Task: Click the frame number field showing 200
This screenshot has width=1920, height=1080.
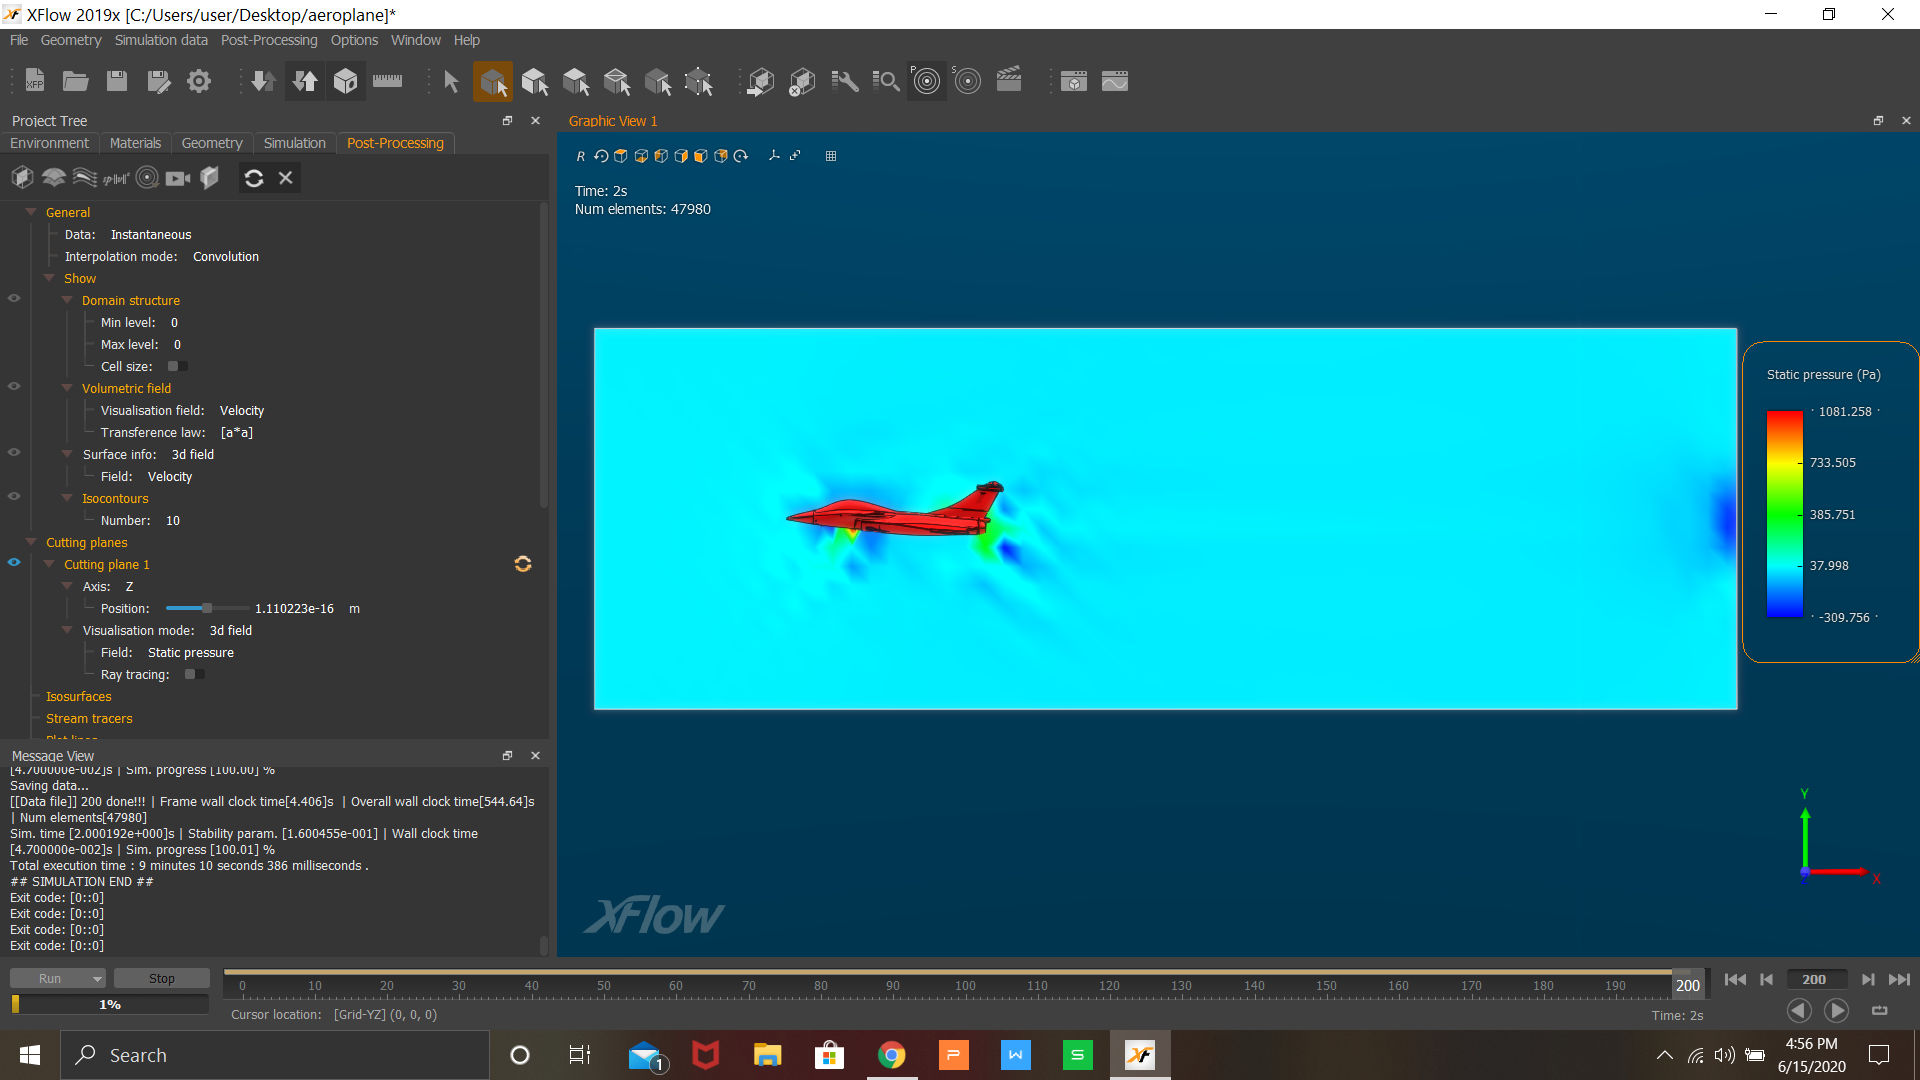Action: pyautogui.click(x=1814, y=980)
